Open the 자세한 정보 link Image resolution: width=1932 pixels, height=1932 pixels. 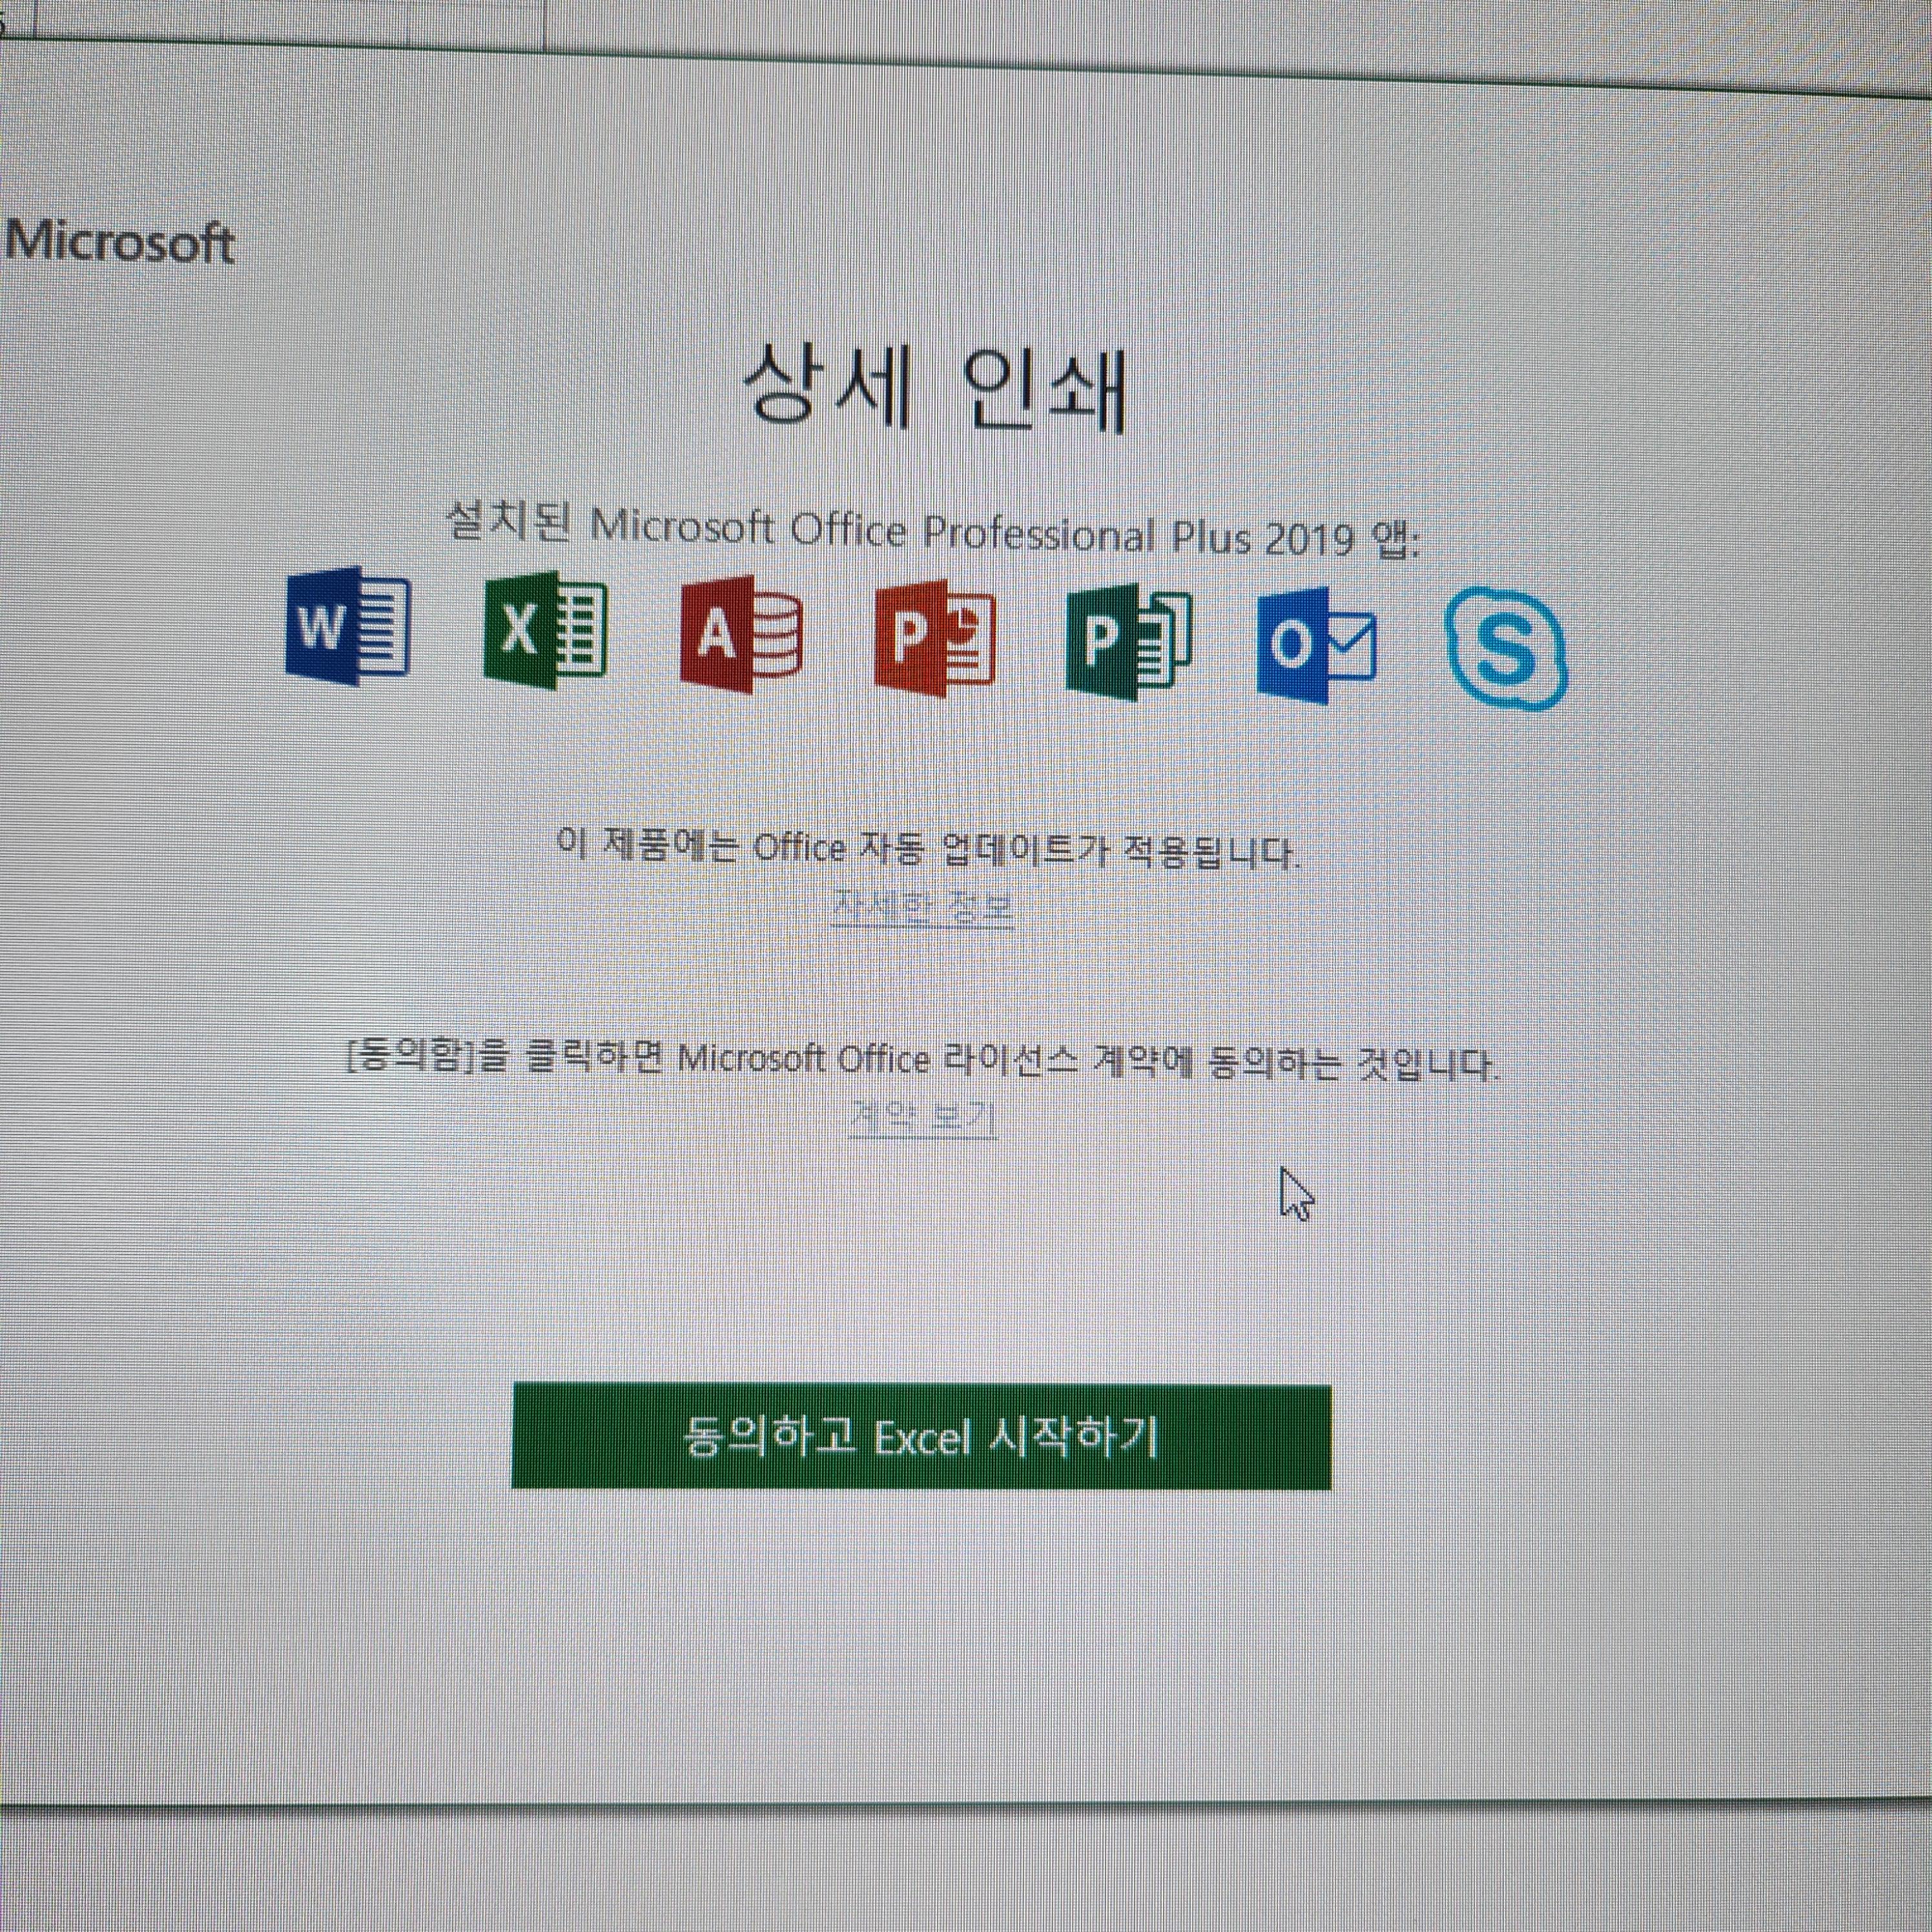[922, 908]
